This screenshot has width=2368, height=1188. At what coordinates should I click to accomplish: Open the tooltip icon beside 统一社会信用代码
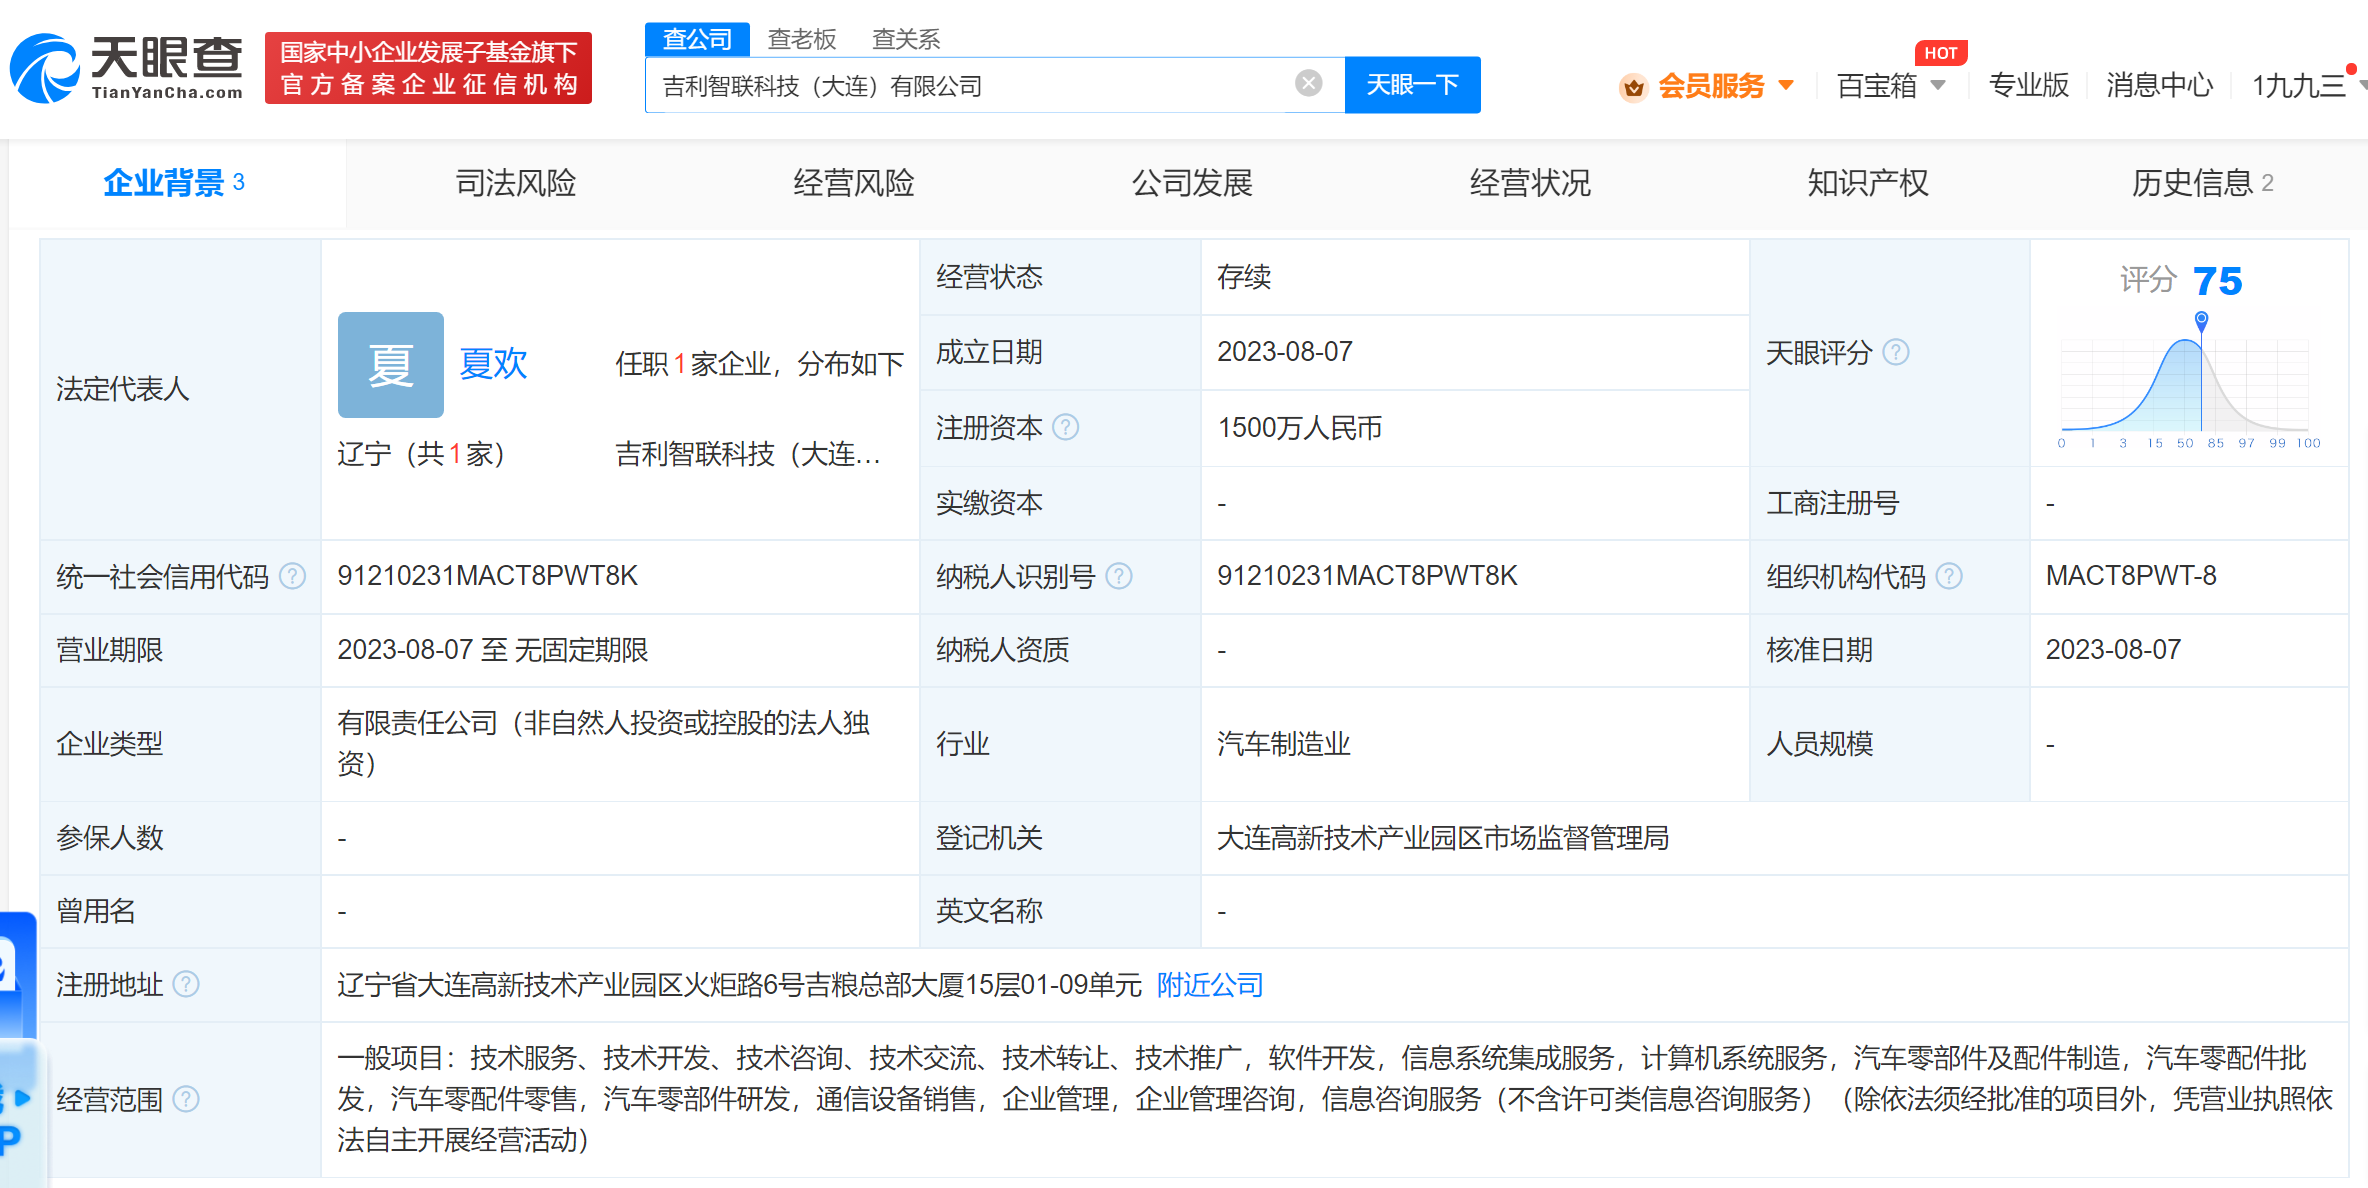291,576
